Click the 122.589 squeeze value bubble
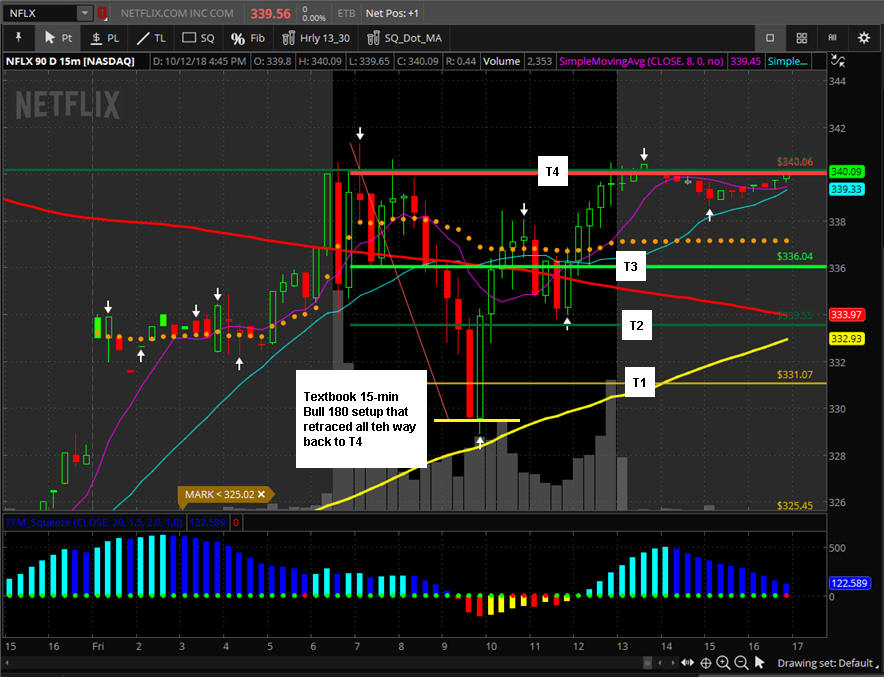This screenshot has height=677, width=884. click(849, 583)
